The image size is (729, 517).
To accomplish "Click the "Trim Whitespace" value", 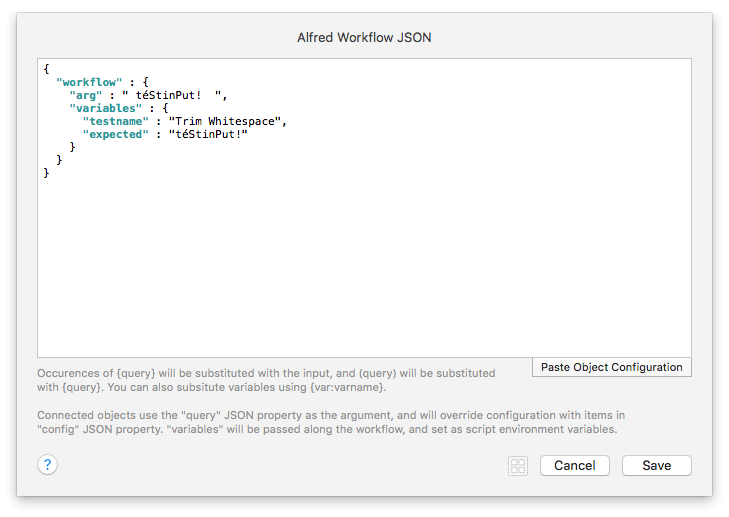I will [x=225, y=121].
